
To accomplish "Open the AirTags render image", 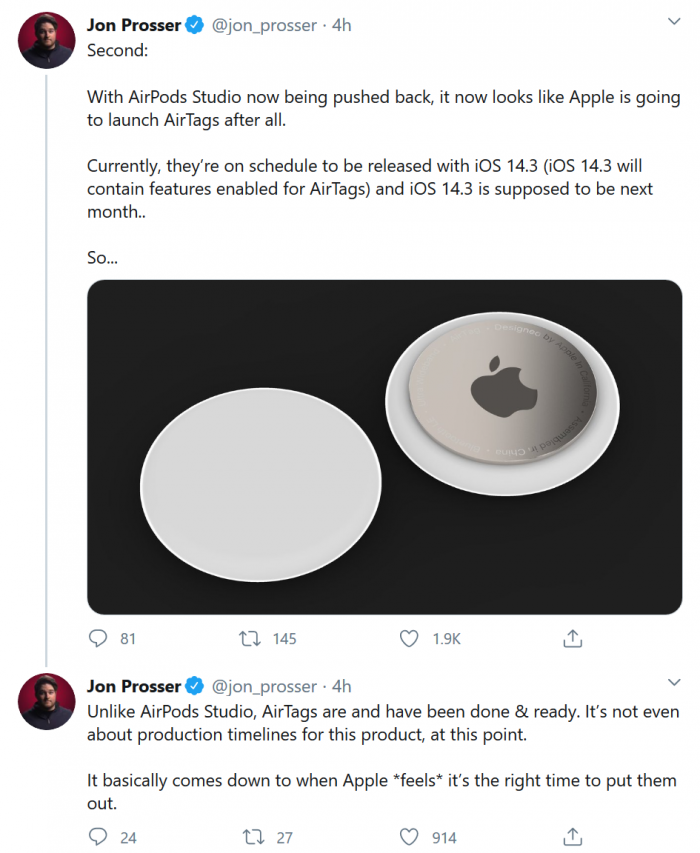I will pyautogui.click(x=384, y=447).
